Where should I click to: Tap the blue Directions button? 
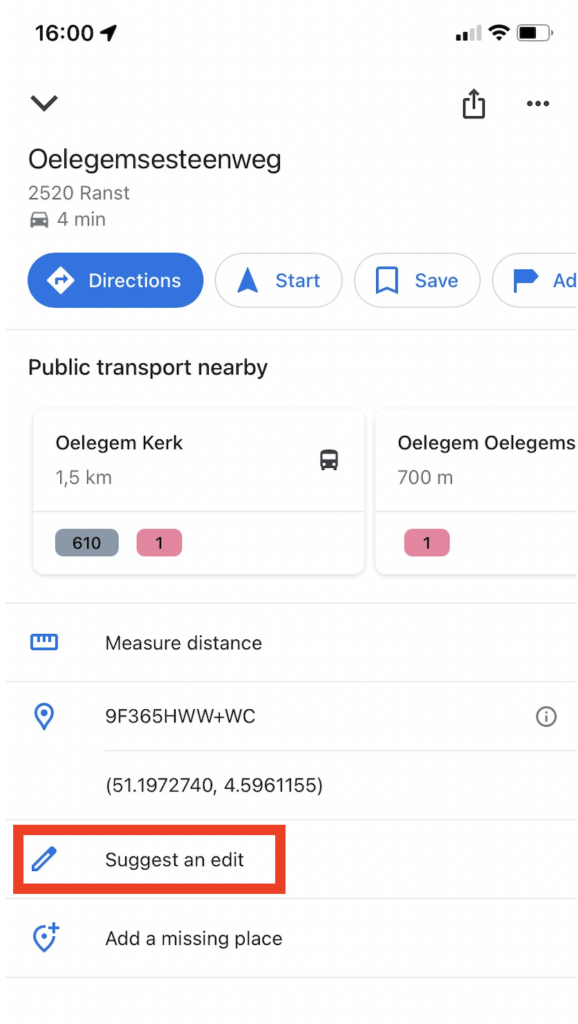click(116, 280)
